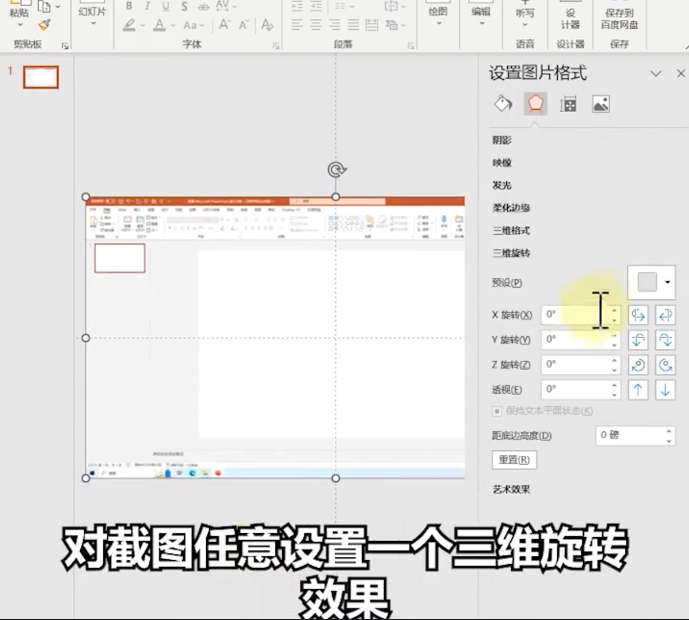Viewport: 689px width, 620px height.
Task: Click the text highlight pen icon
Action: point(129,25)
